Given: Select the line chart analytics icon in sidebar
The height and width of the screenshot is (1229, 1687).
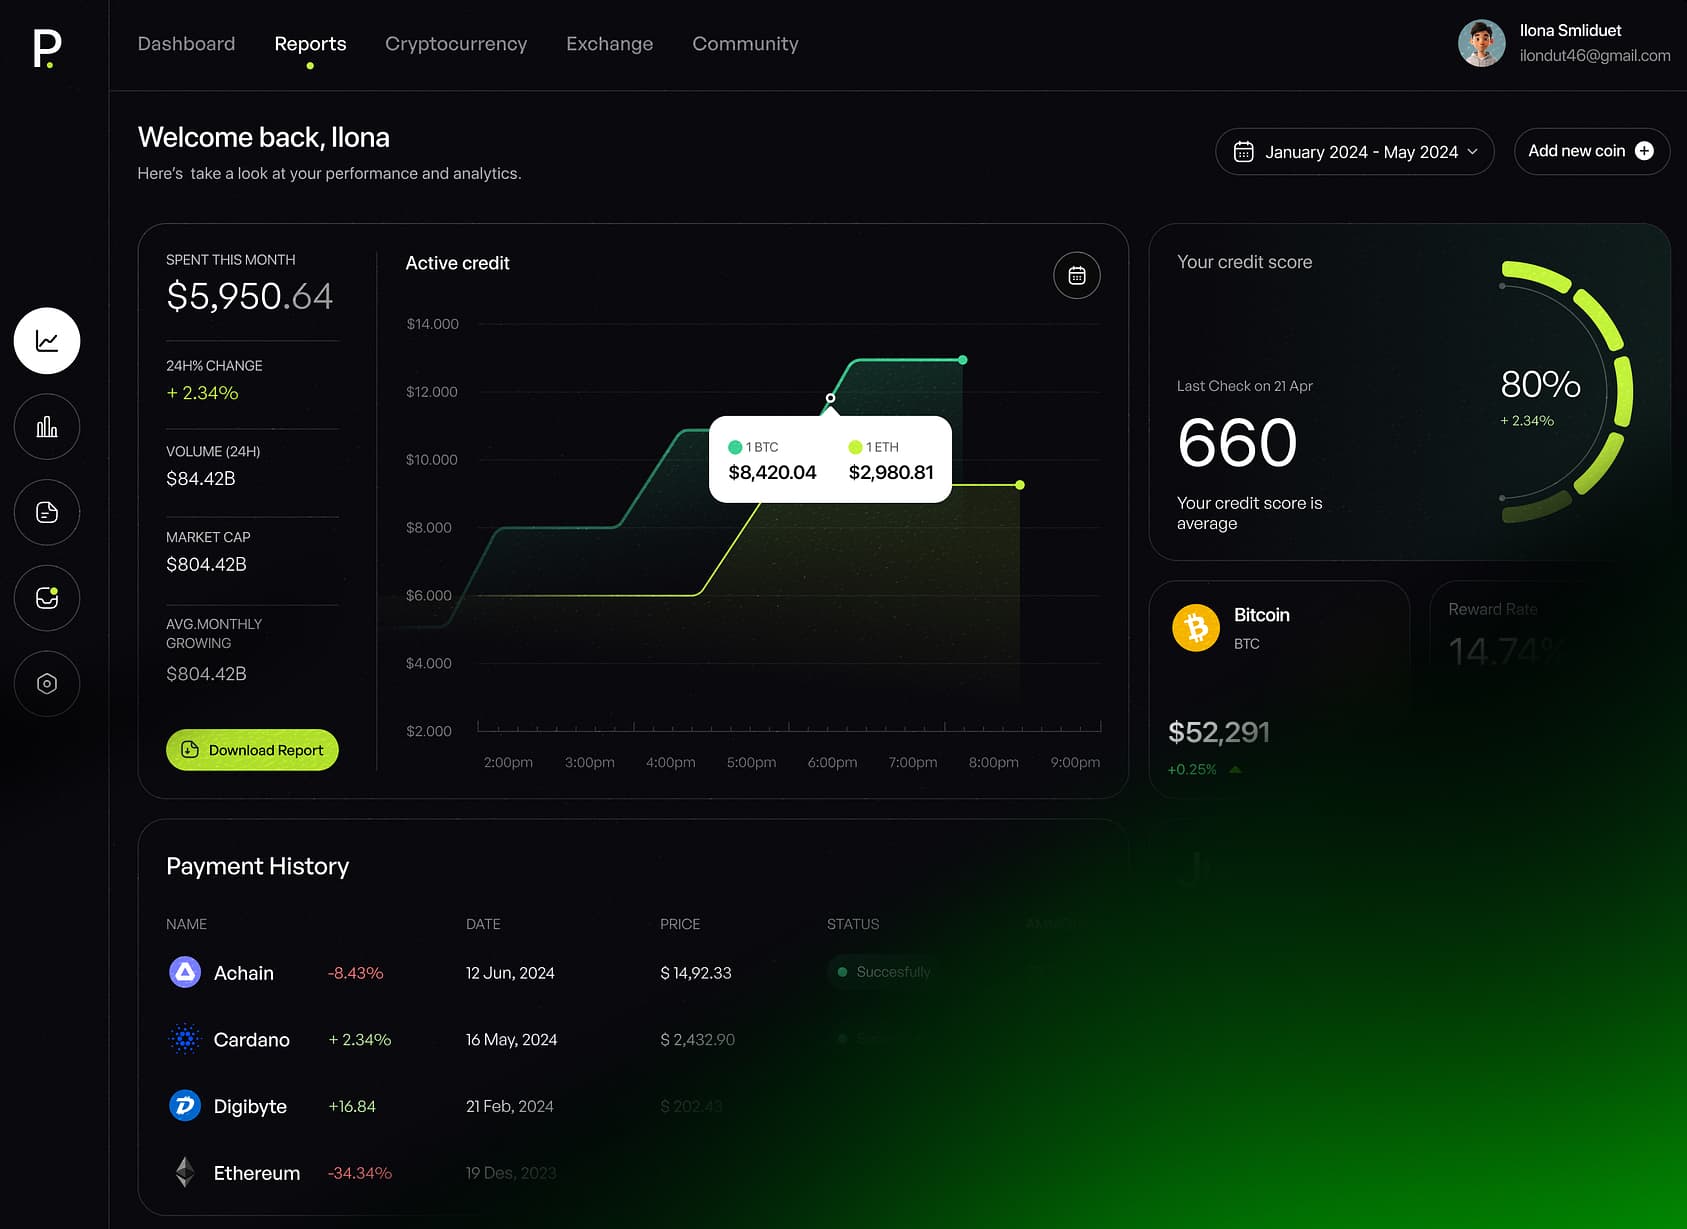Looking at the screenshot, I should click(46, 340).
